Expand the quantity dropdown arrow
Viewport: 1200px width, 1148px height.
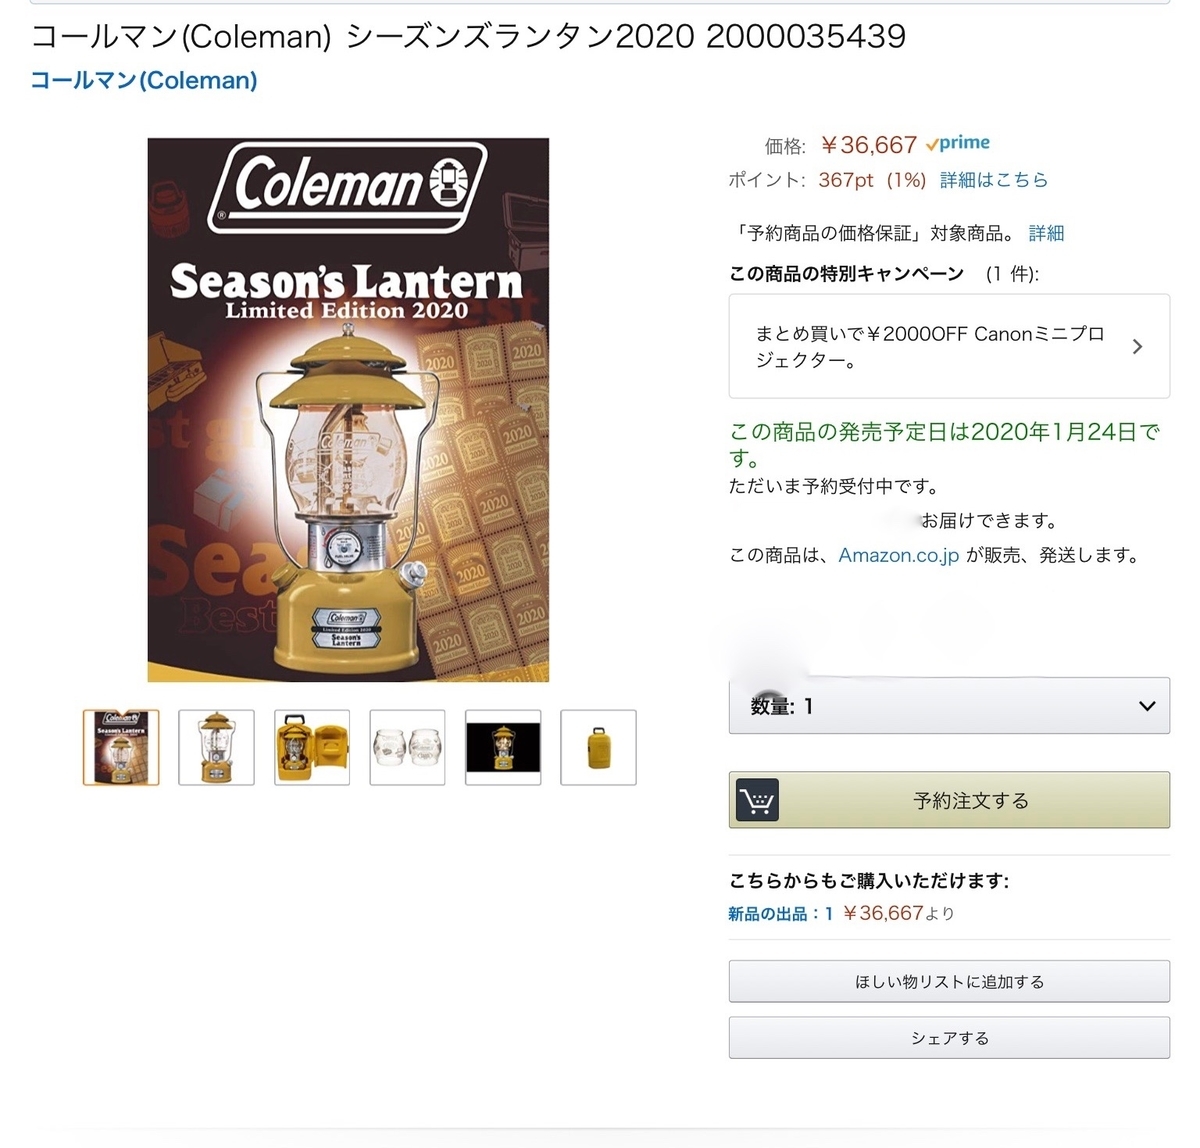pyautogui.click(x=1147, y=706)
